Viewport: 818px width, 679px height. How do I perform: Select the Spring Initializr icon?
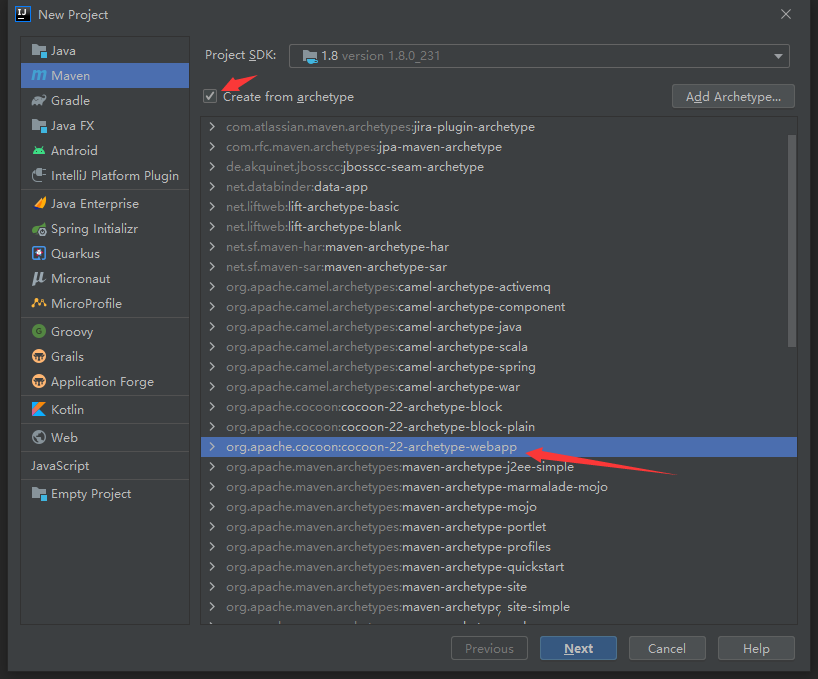[39, 229]
